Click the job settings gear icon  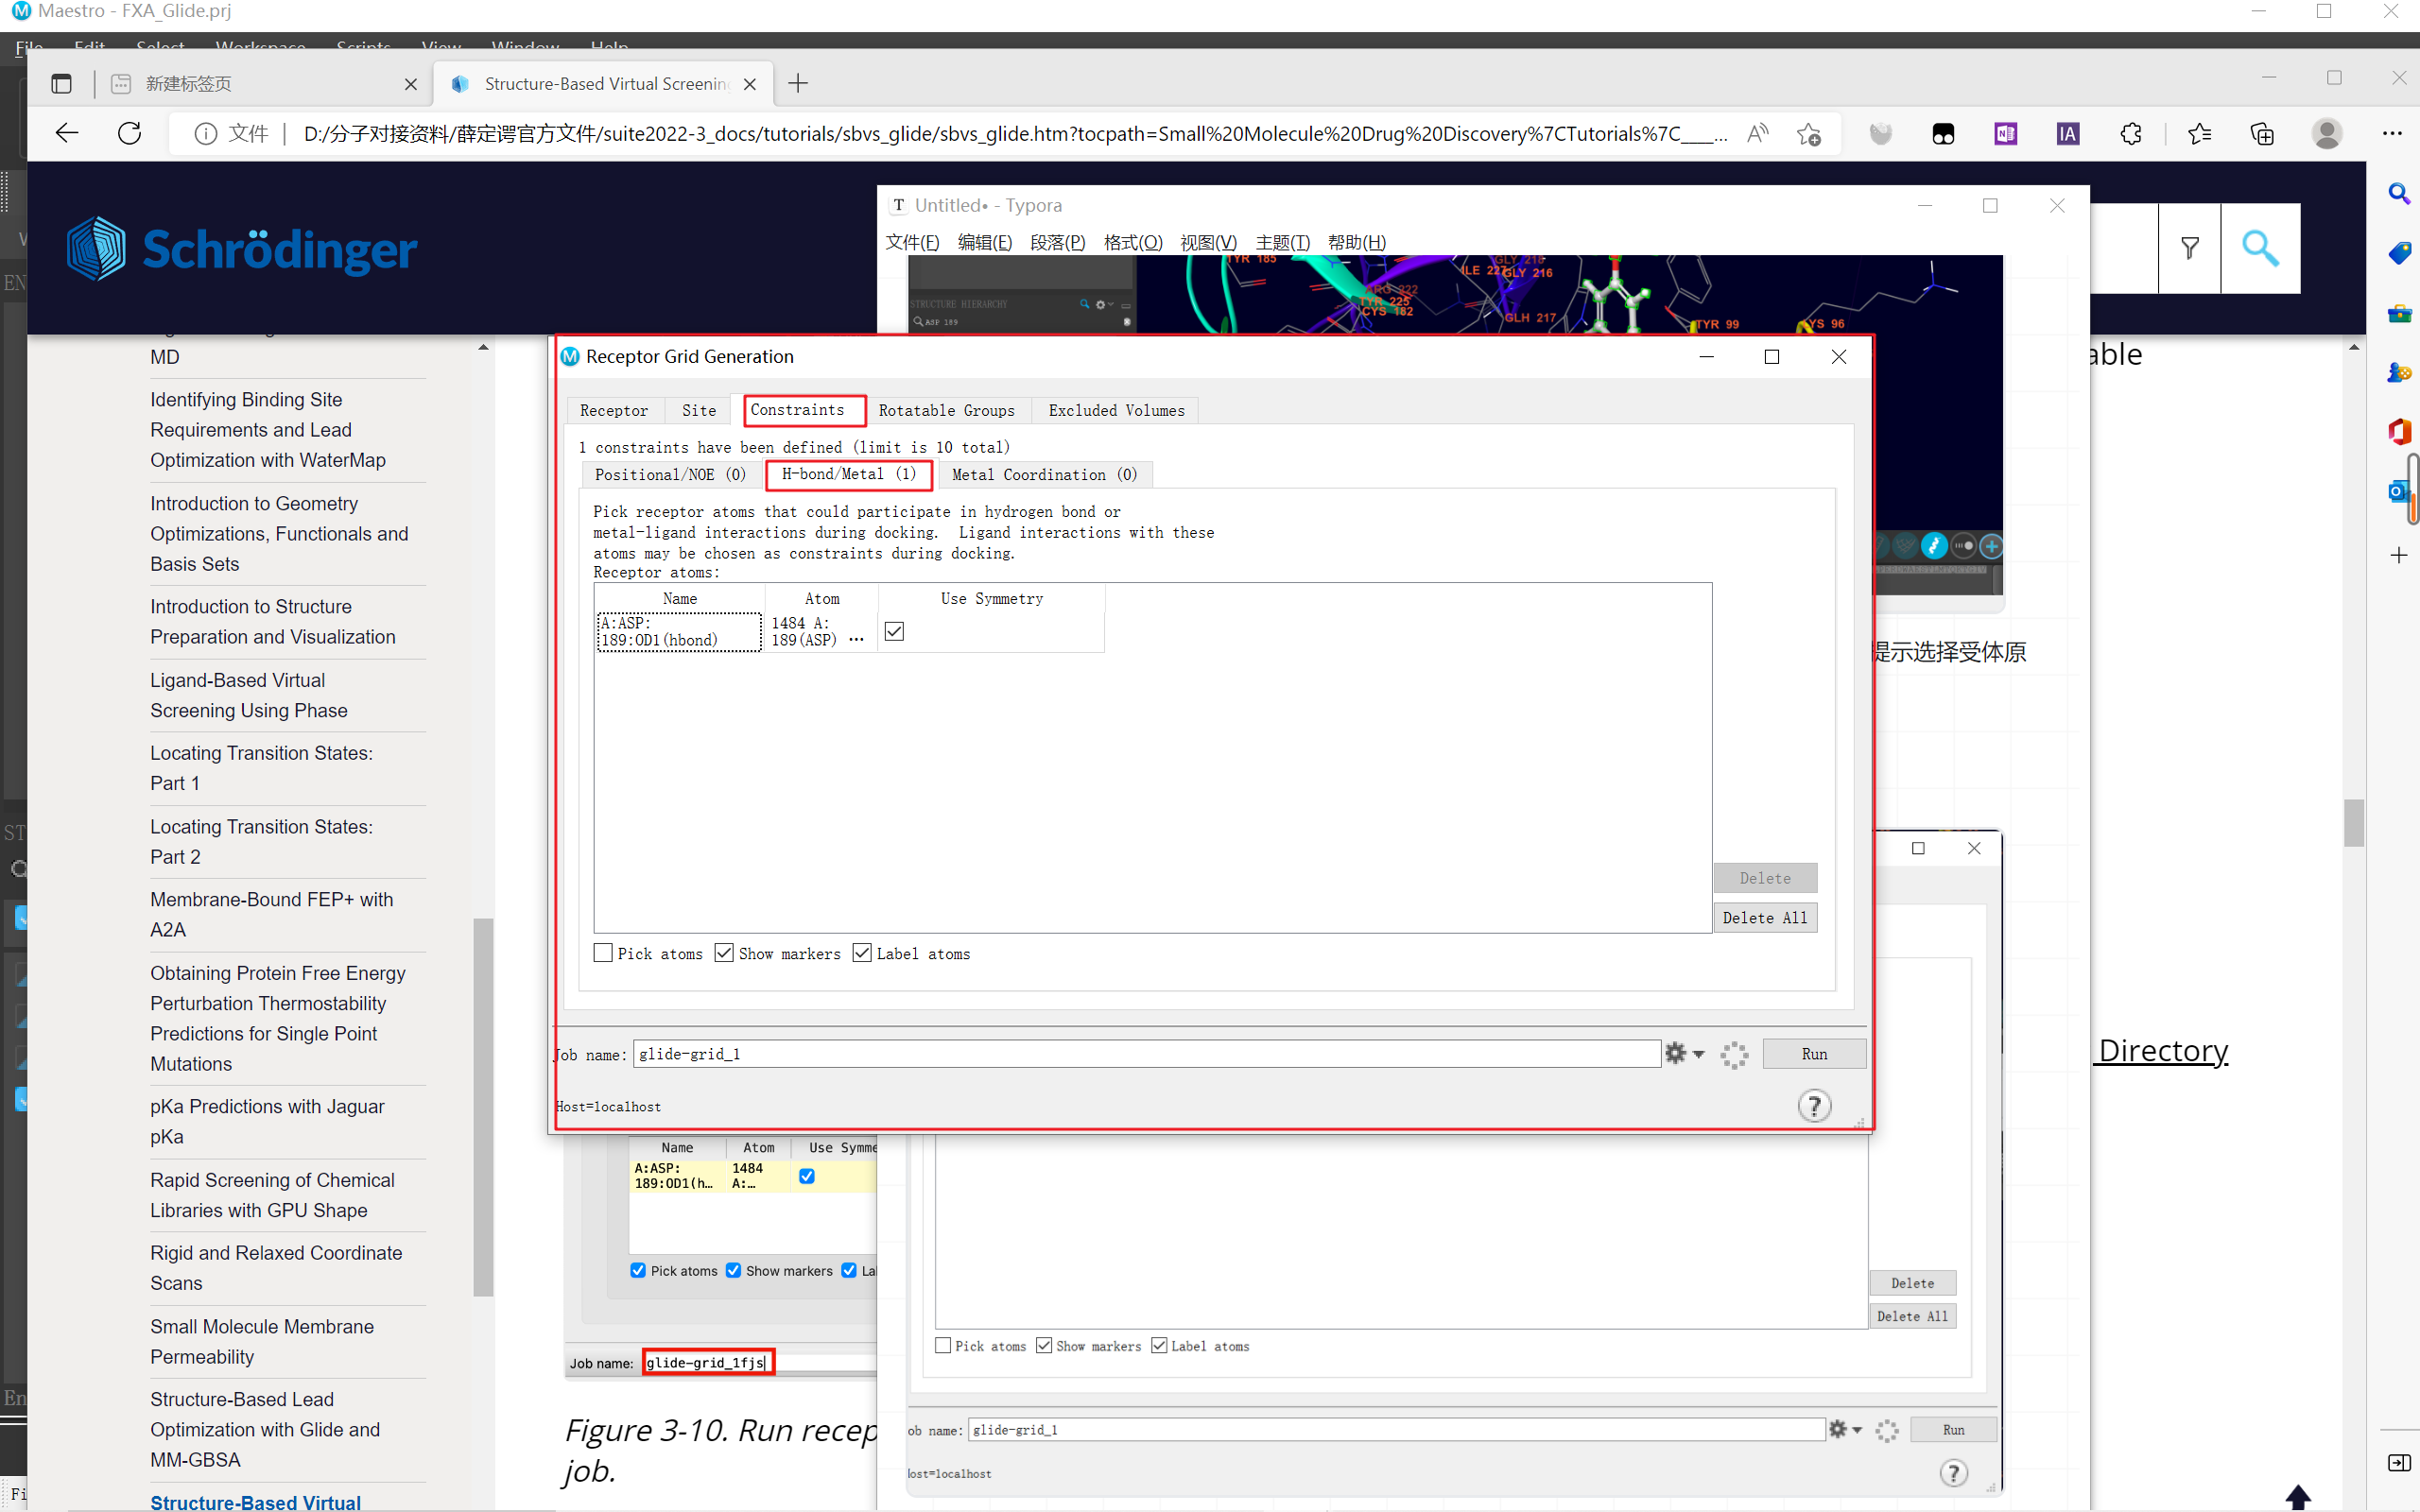(x=1675, y=1053)
